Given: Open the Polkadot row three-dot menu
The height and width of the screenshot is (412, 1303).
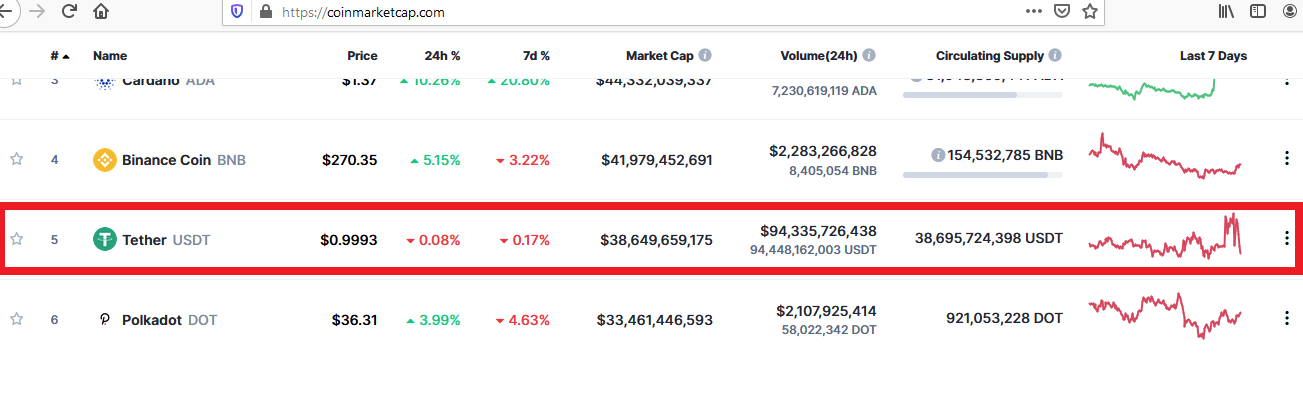Looking at the screenshot, I should point(1286,318).
